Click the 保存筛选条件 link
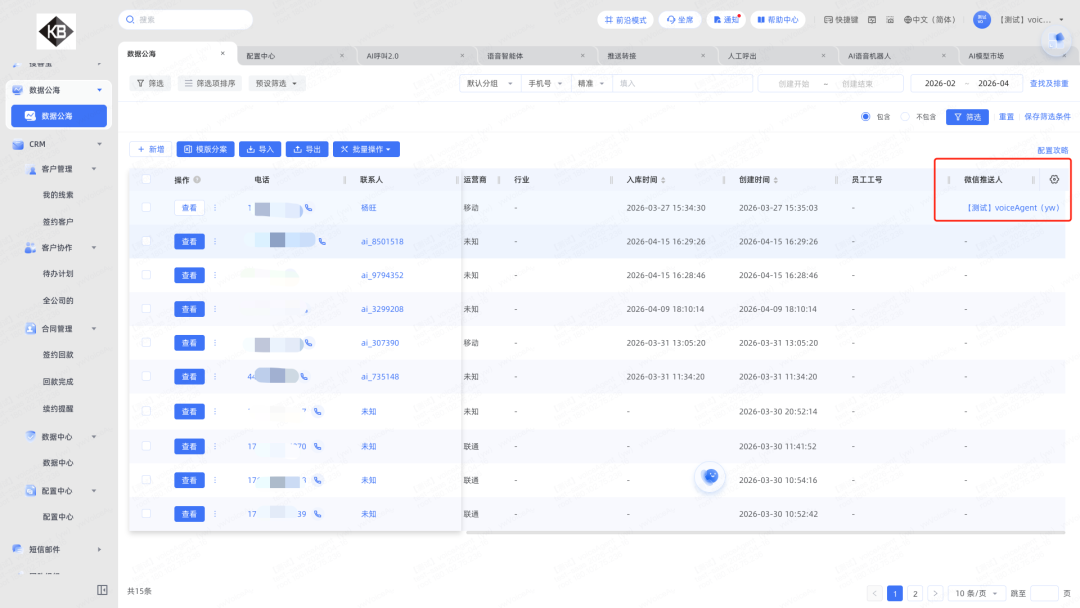 1047,117
